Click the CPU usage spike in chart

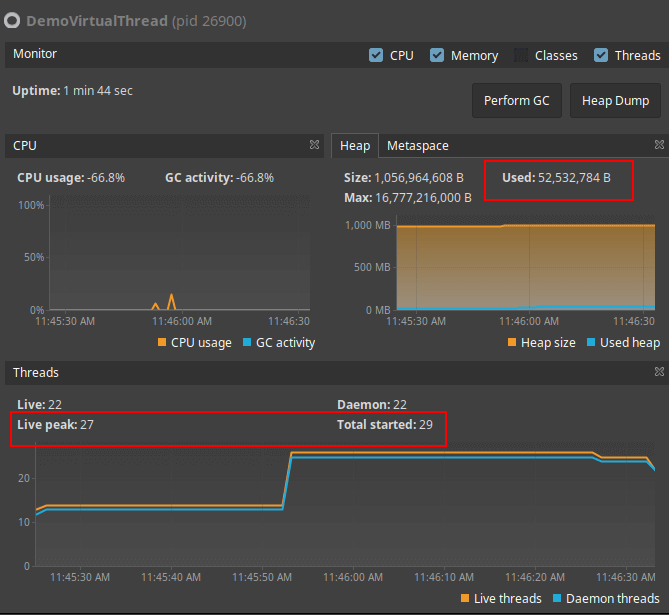tap(172, 300)
